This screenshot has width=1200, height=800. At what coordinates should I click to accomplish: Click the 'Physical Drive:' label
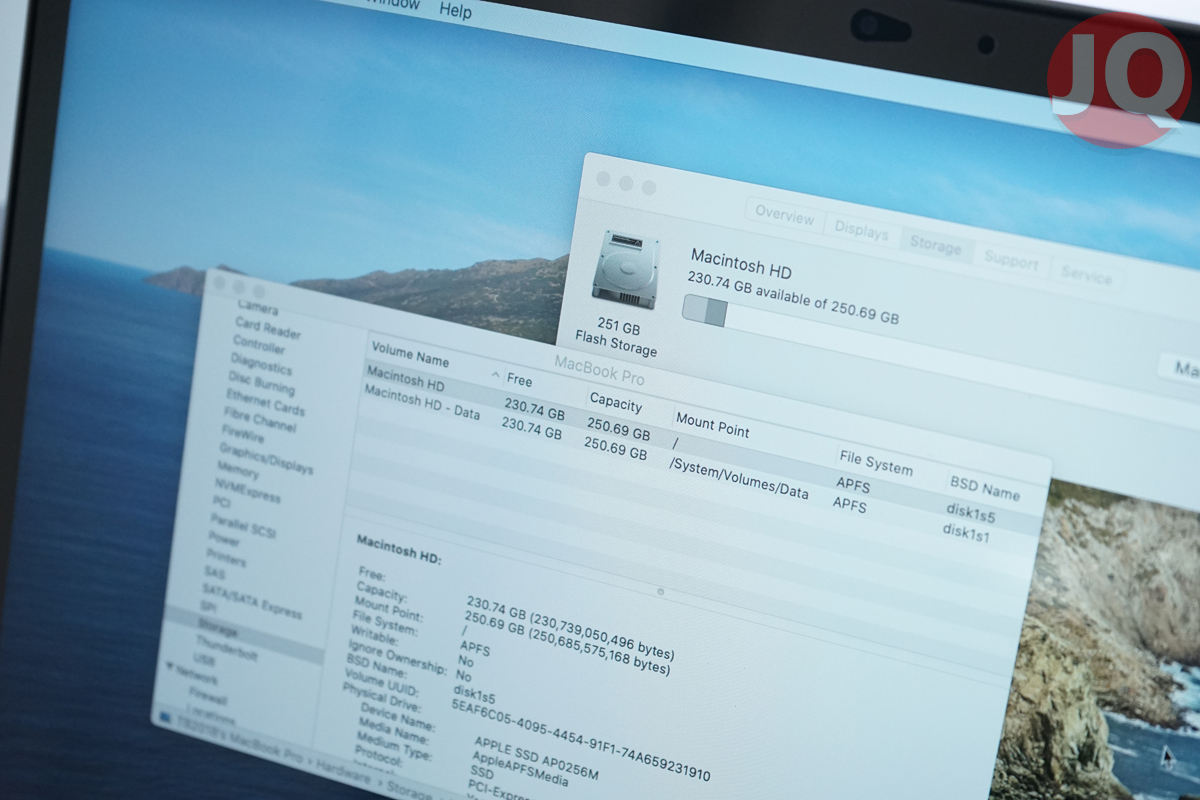(x=382, y=699)
